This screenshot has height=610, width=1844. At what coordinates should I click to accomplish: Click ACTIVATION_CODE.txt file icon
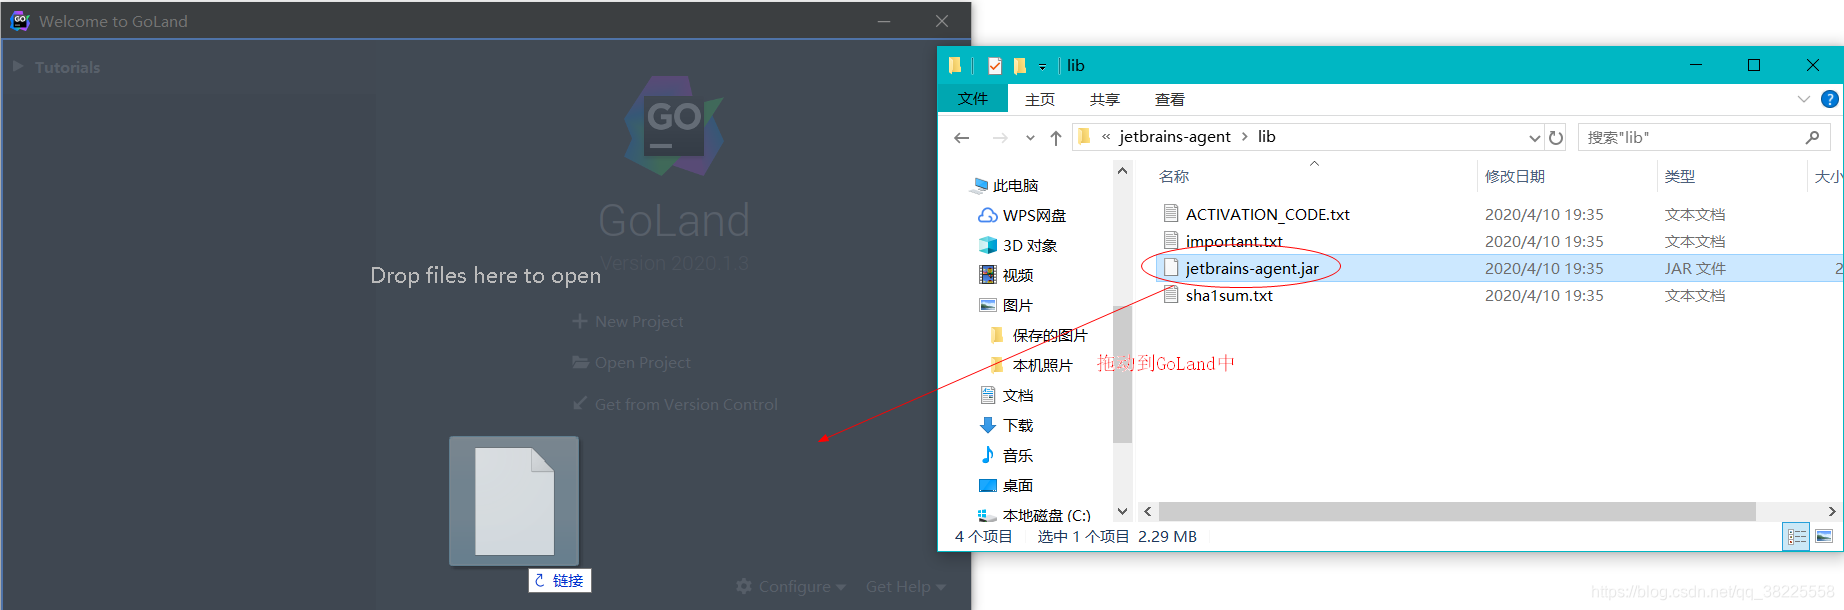pyautogui.click(x=1171, y=213)
